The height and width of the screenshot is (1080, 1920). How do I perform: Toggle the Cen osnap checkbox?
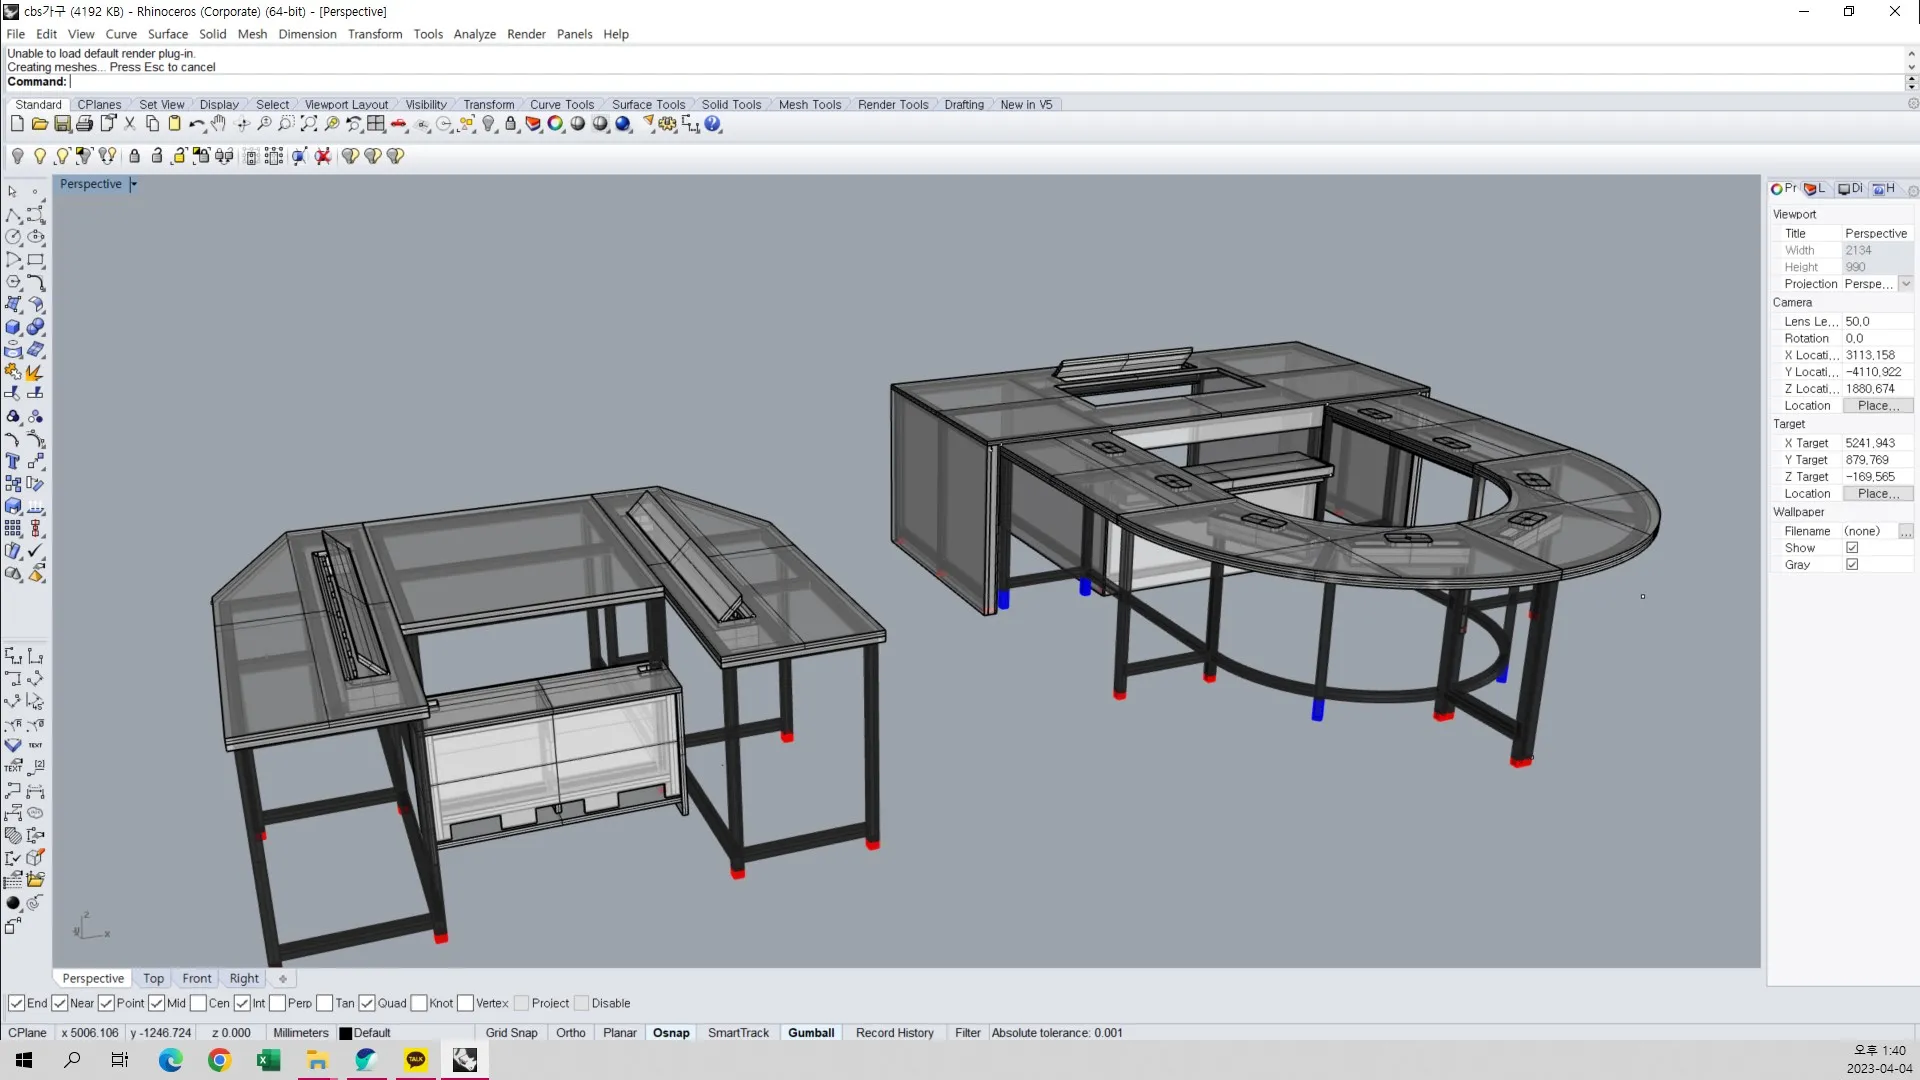(x=198, y=1003)
